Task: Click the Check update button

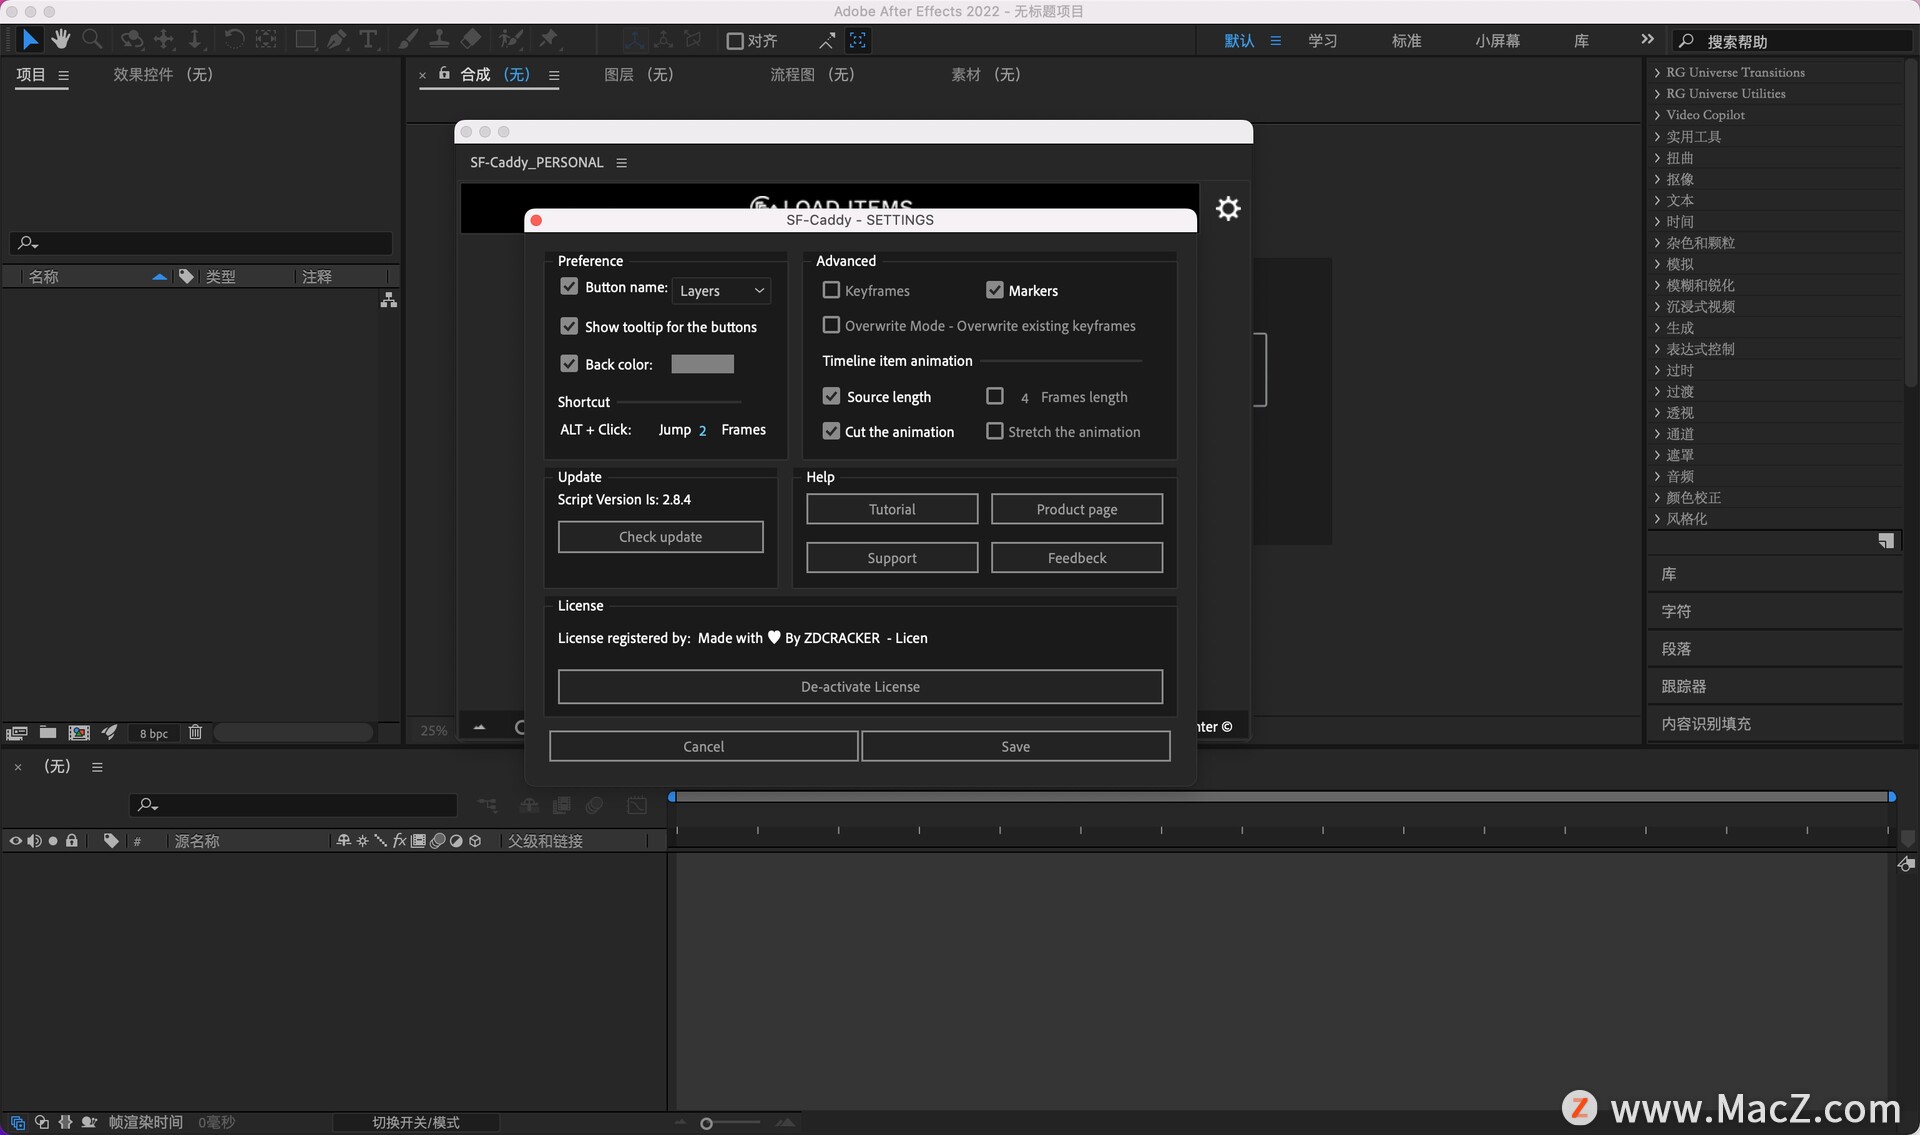Action: point(660,537)
